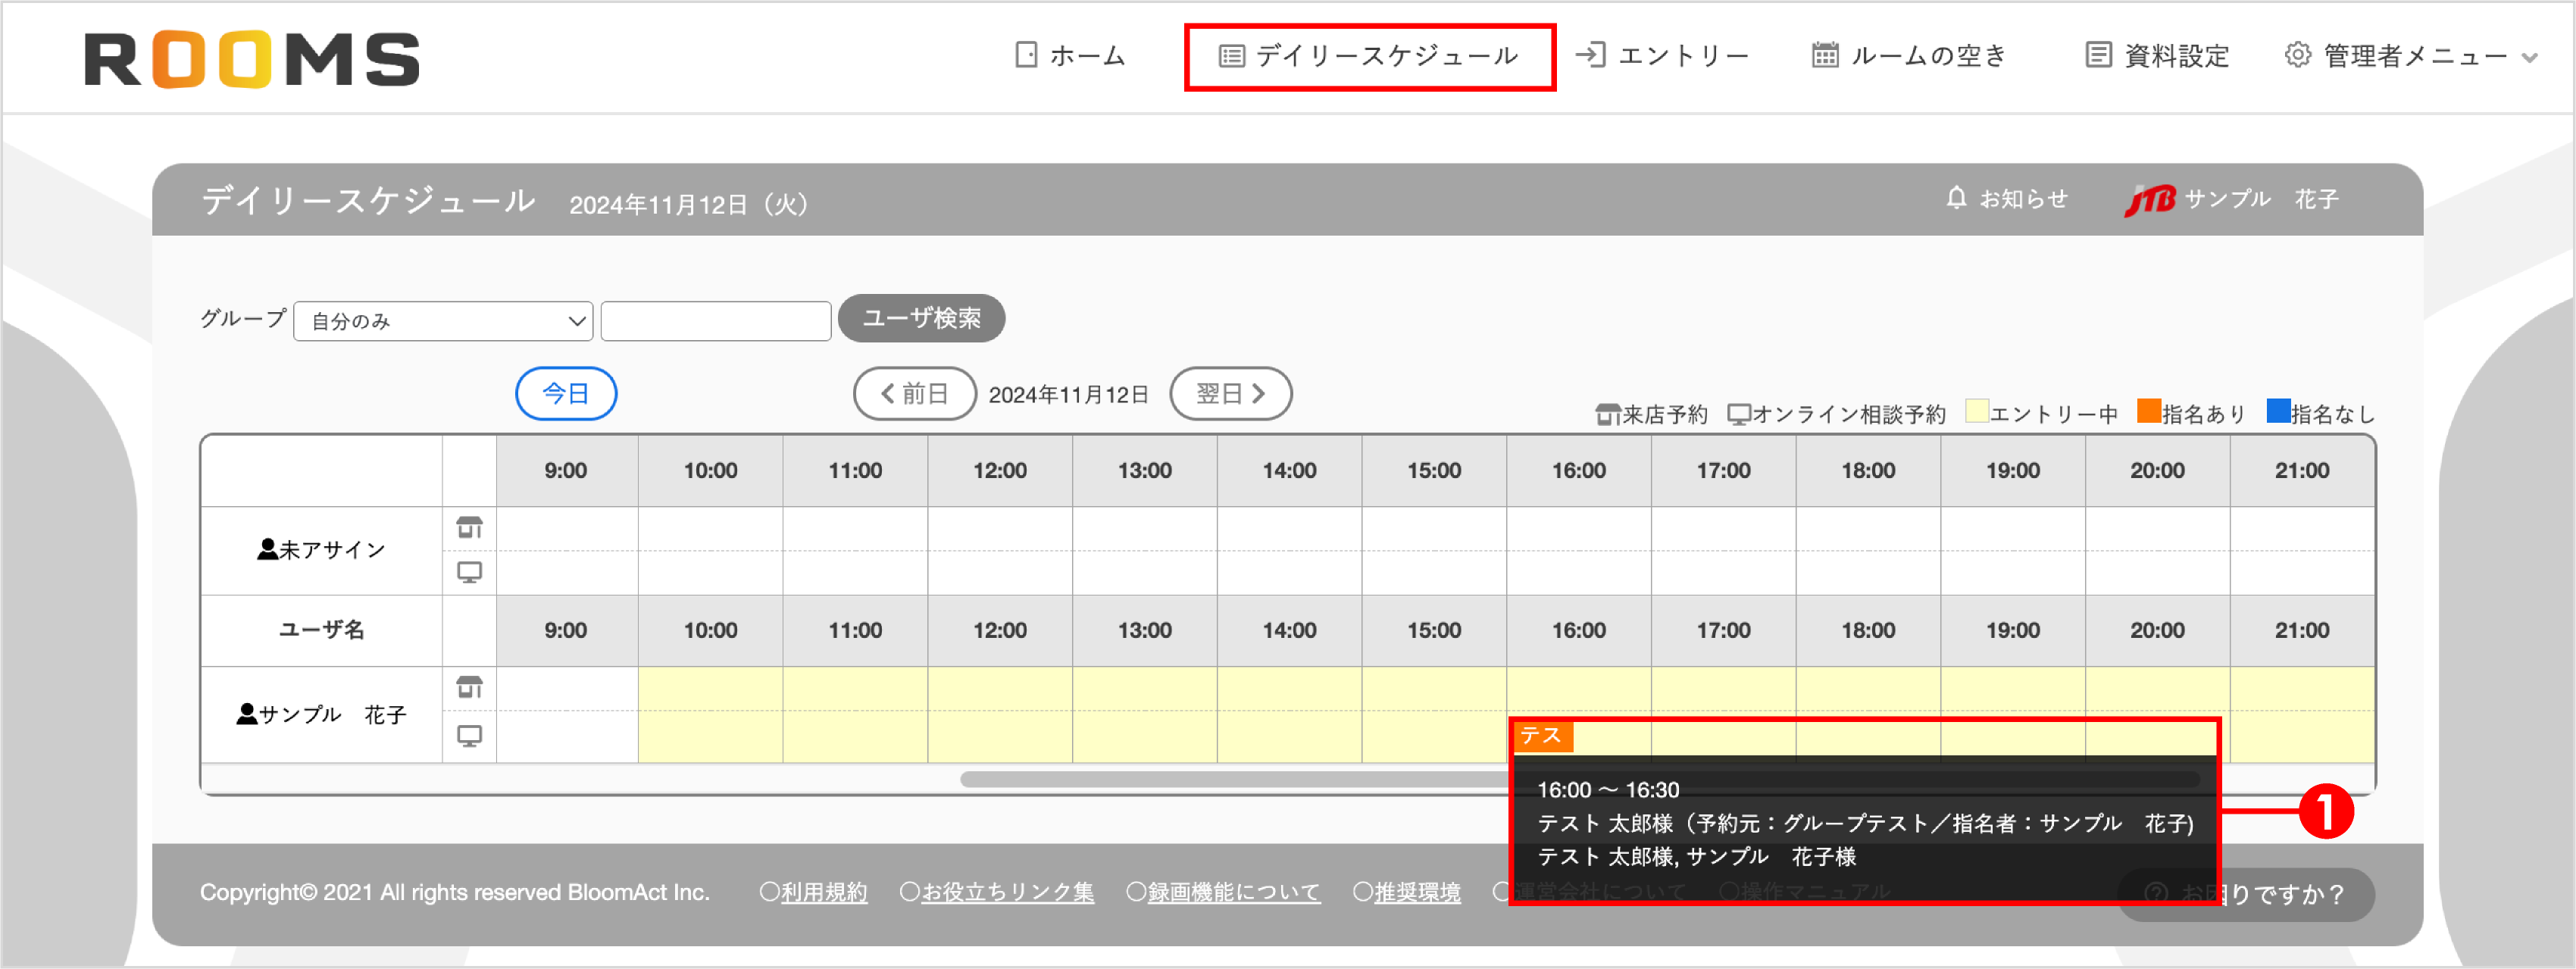2576x969 pixels.
Task: Click the ユーザ検索 search button
Action: (921, 318)
